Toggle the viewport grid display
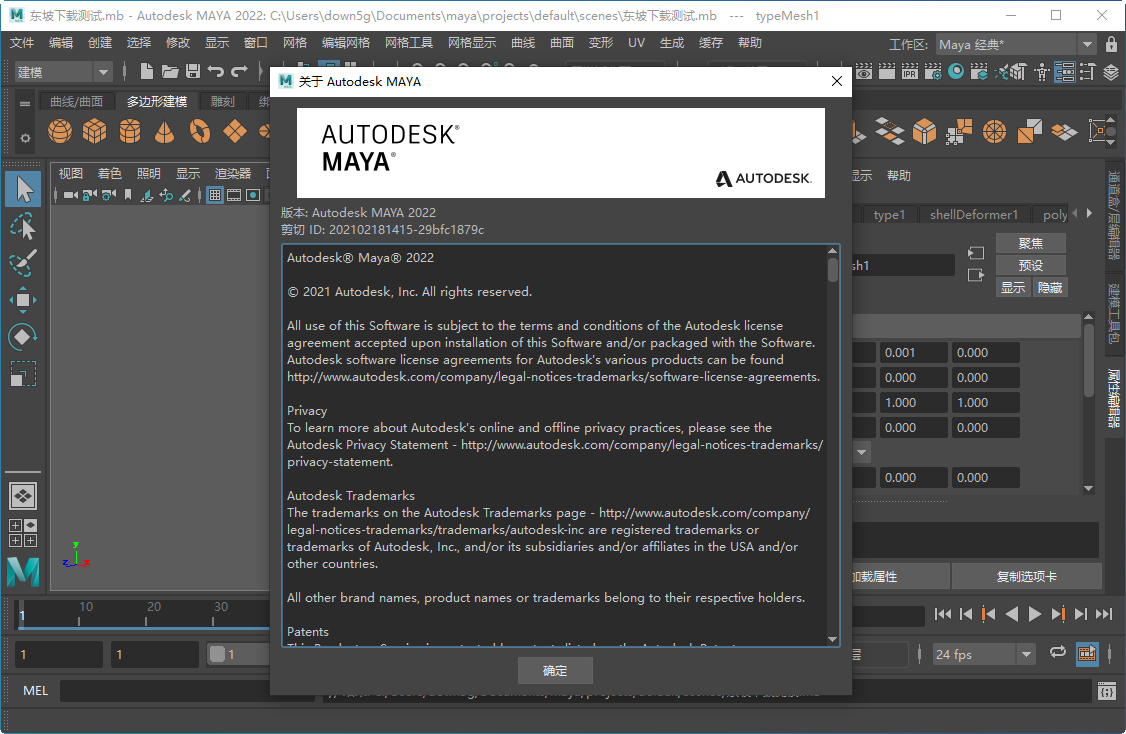 coord(214,195)
